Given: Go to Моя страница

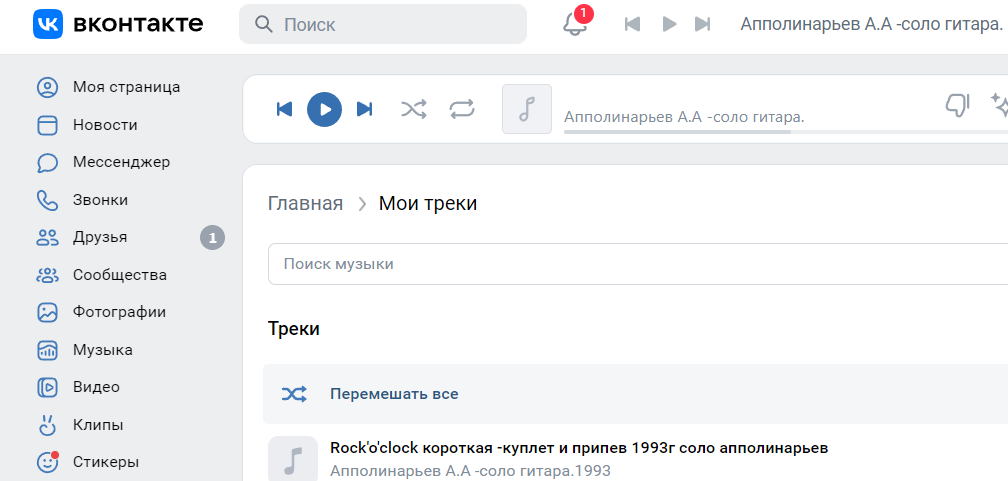Looking at the screenshot, I should click(x=127, y=87).
